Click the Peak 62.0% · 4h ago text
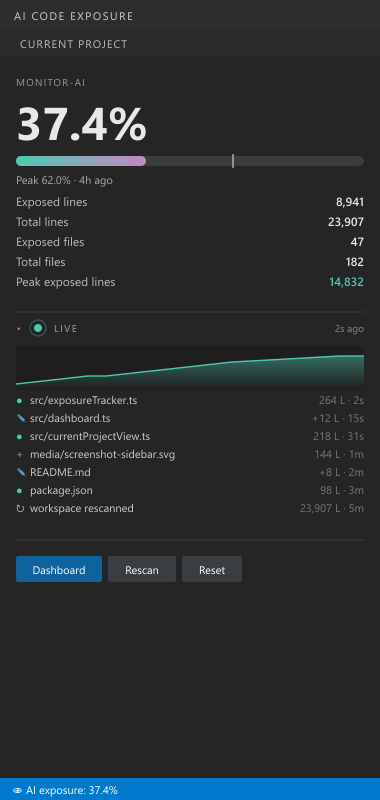380x800 pixels. pos(64,181)
